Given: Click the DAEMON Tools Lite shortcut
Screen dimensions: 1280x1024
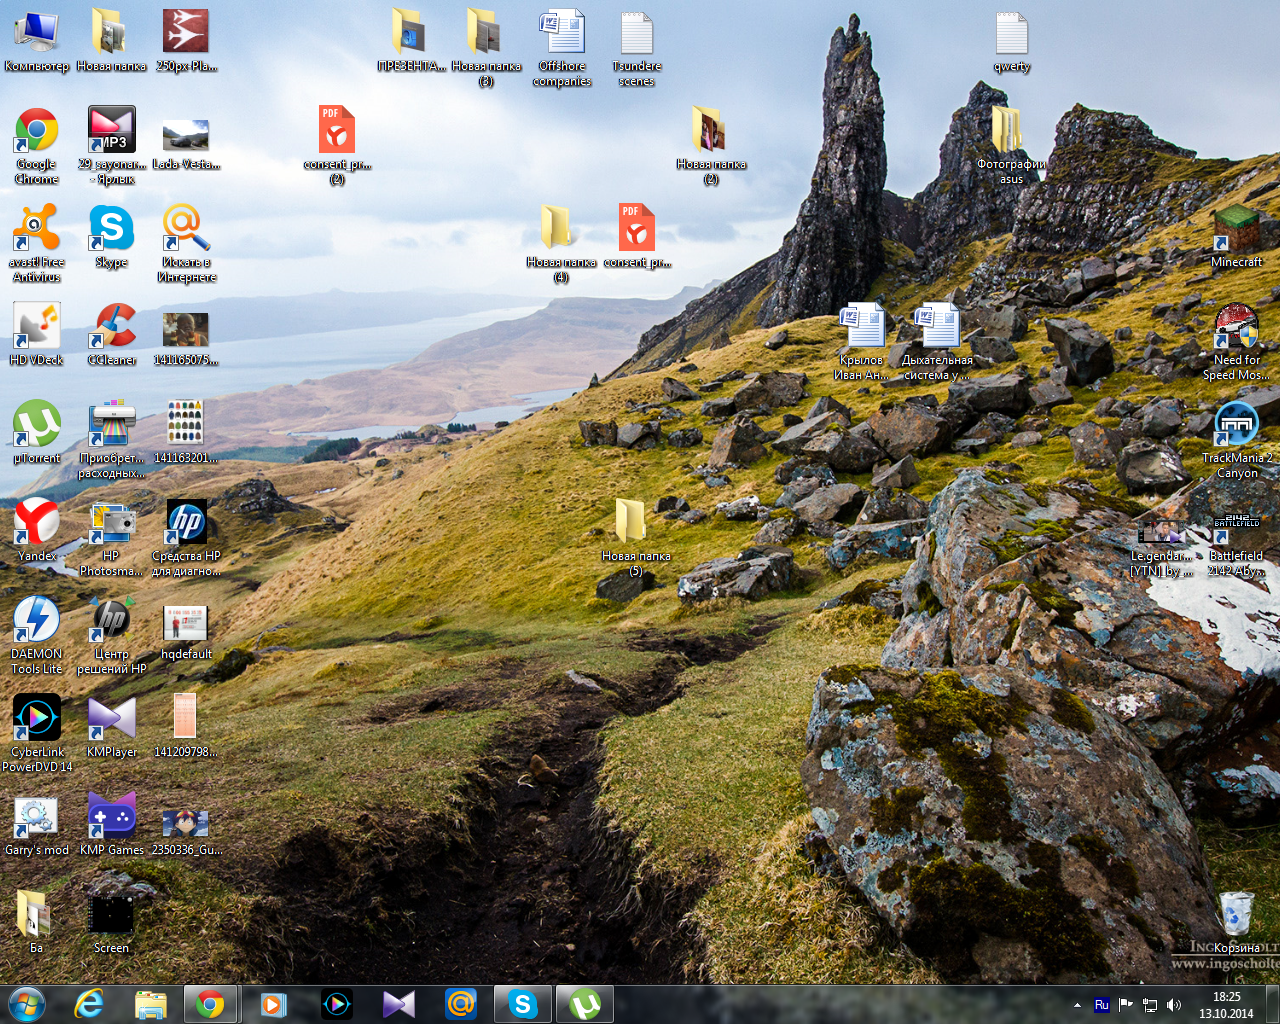Looking at the screenshot, I should [x=37, y=621].
